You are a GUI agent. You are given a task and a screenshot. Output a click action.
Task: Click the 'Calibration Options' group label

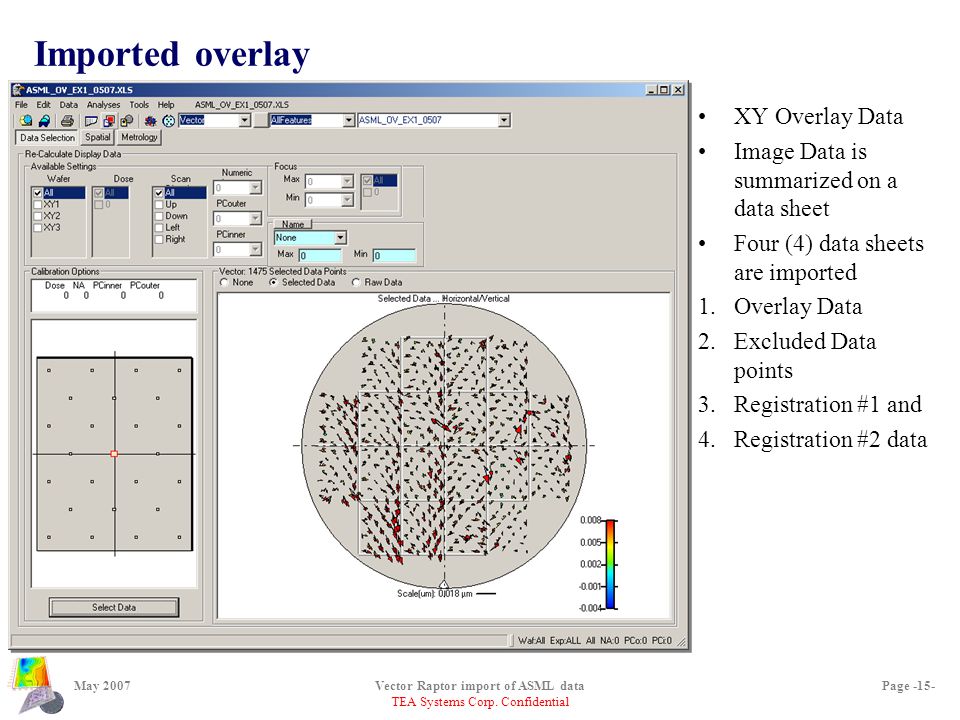pyautogui.click(x=65, y=271)
